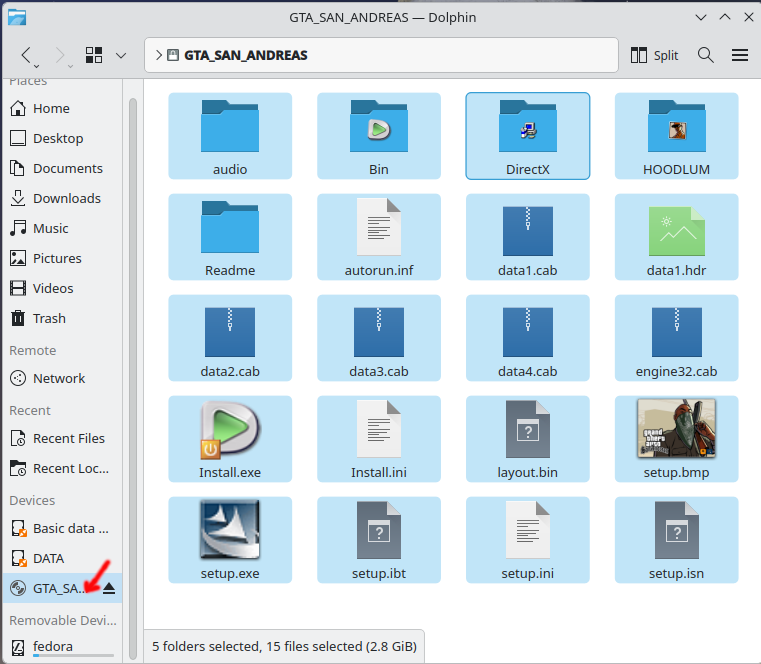The height and width of the screenshot is (664, 761).
Task: Click the Recent section header
Action: [x=30, y=411]
